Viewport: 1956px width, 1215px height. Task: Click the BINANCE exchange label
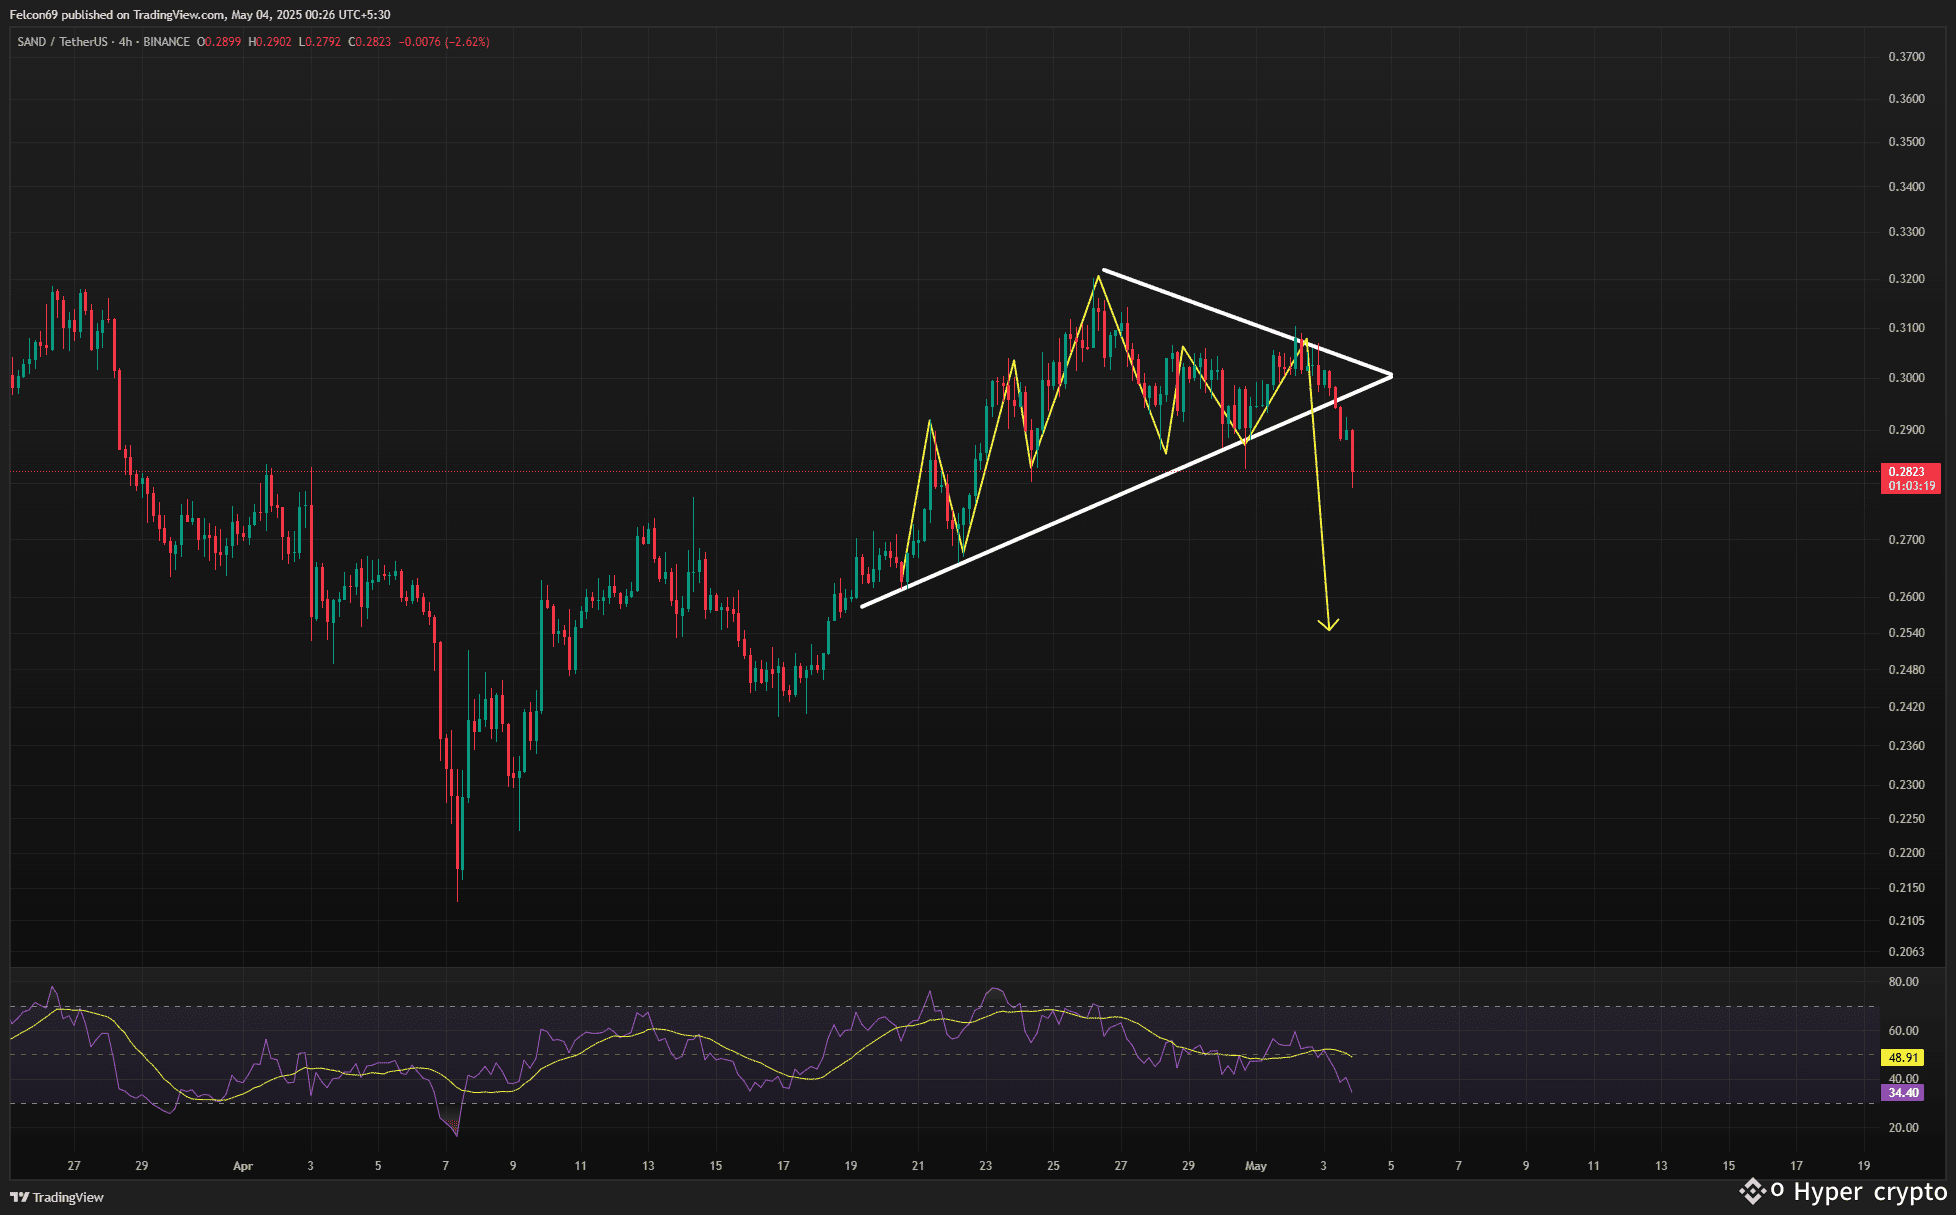166,42
